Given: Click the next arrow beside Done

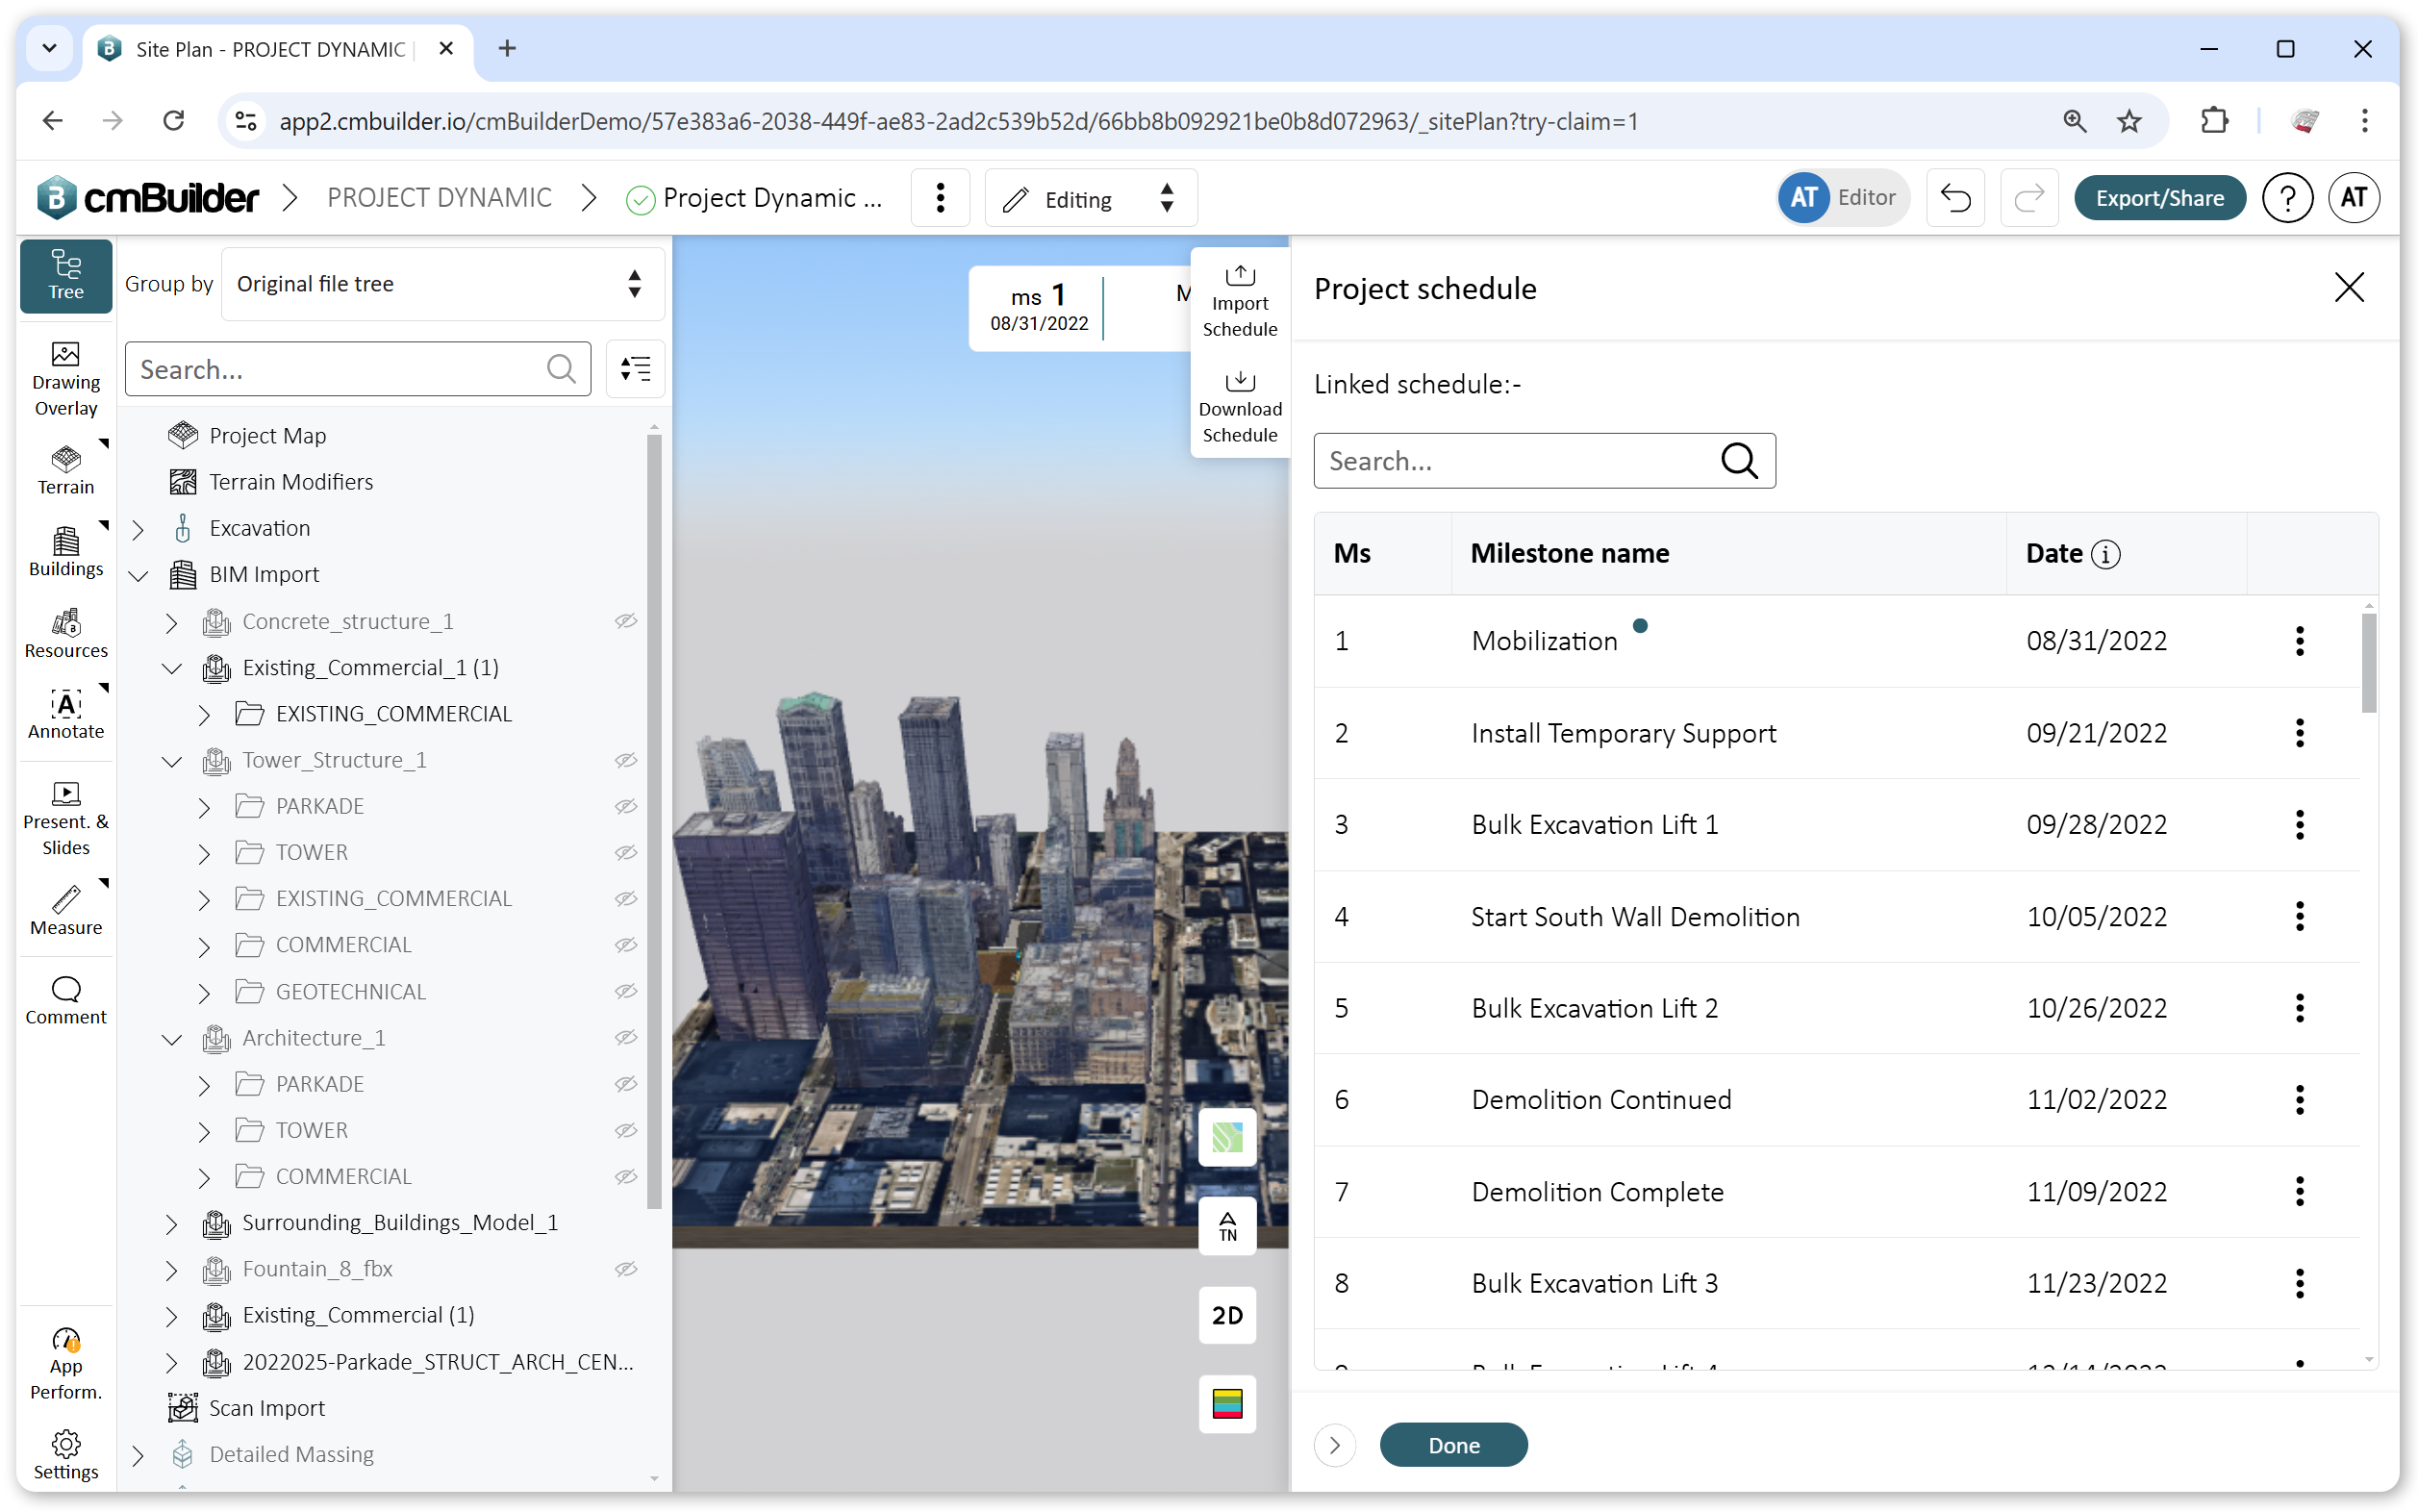Looking at the screenshot, I should click(1334, 1445).
